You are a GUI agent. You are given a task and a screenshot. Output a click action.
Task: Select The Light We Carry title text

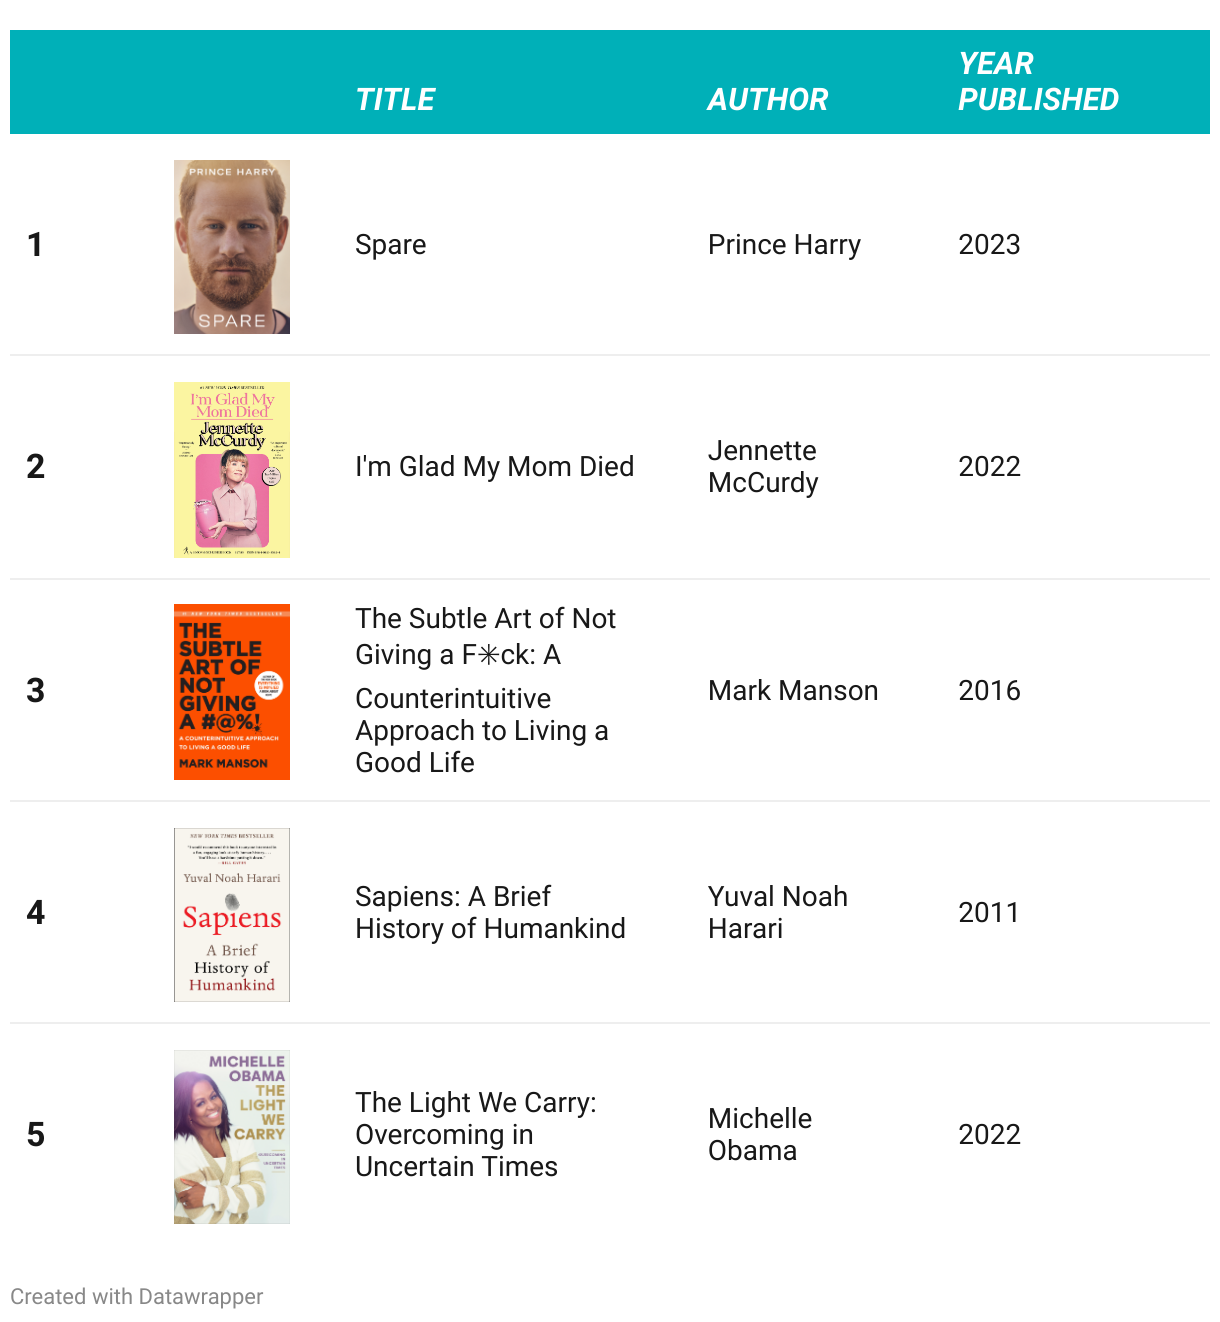476,1134
